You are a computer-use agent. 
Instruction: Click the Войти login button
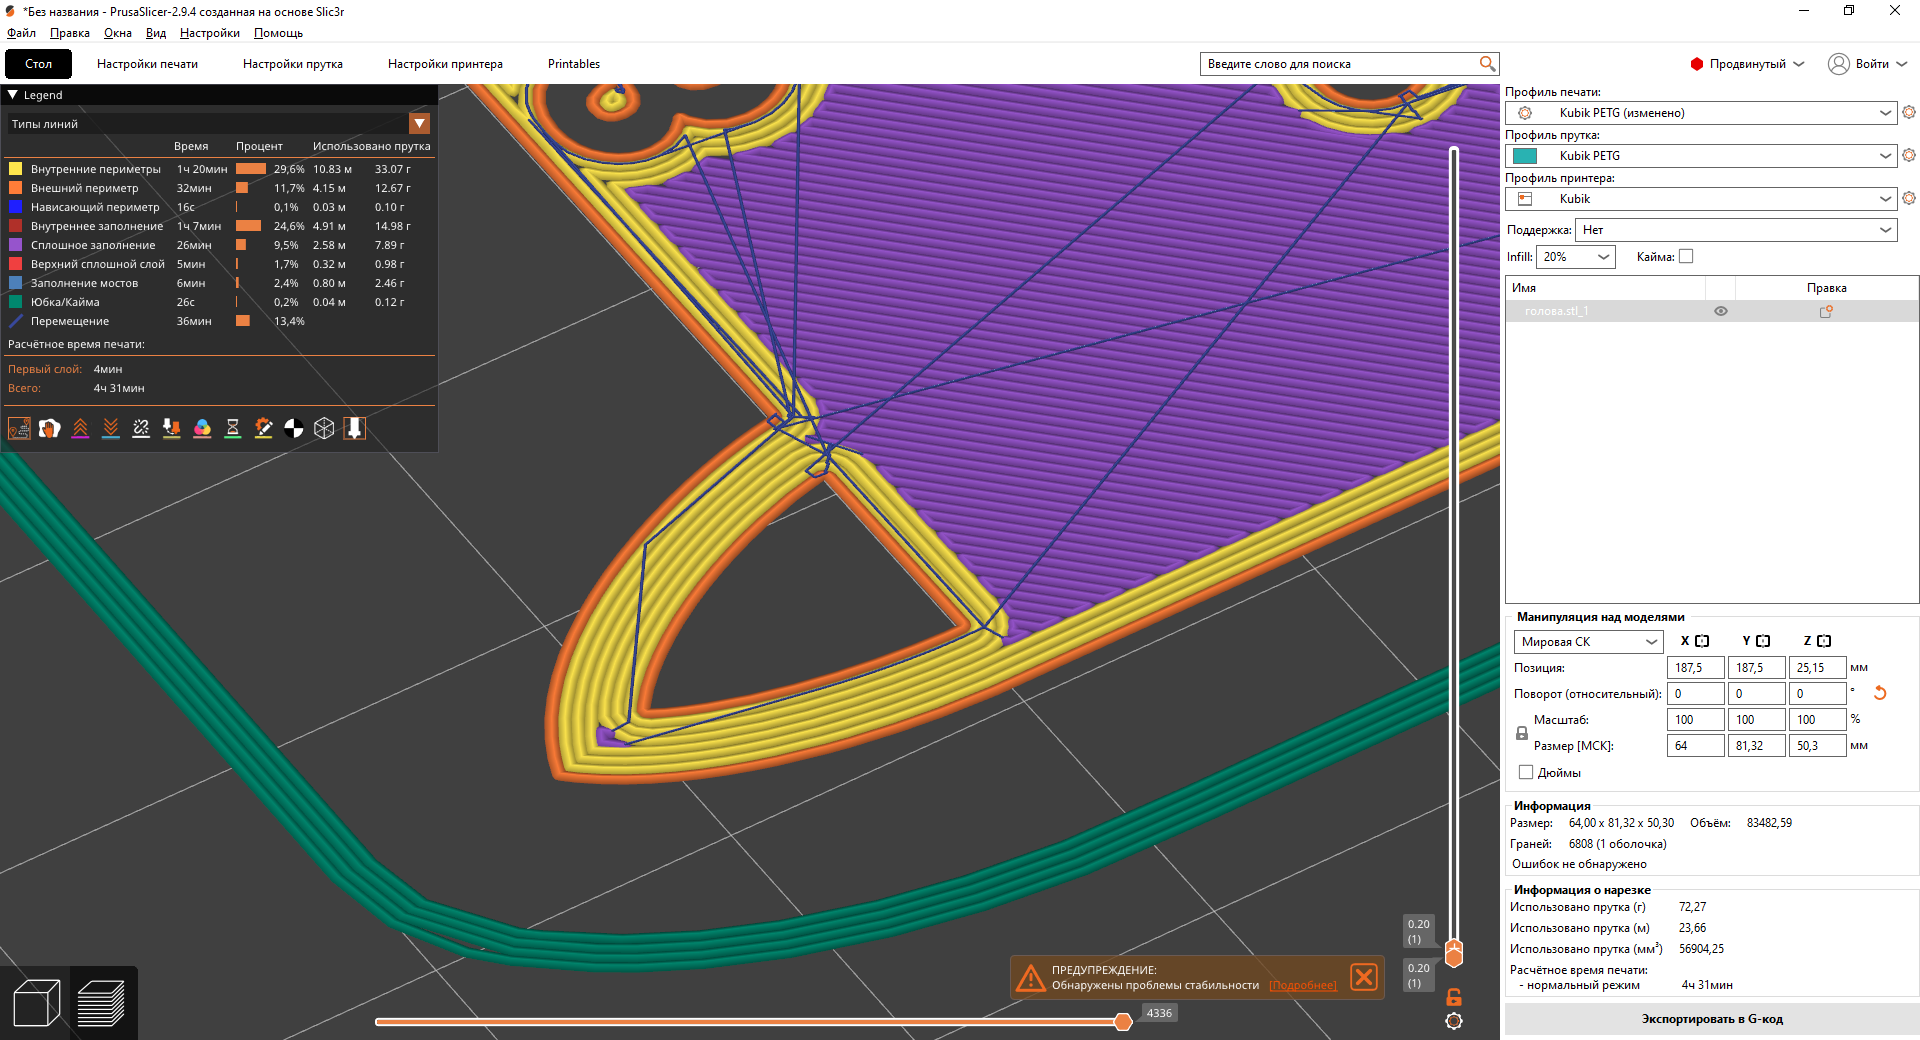[1868, 64]
